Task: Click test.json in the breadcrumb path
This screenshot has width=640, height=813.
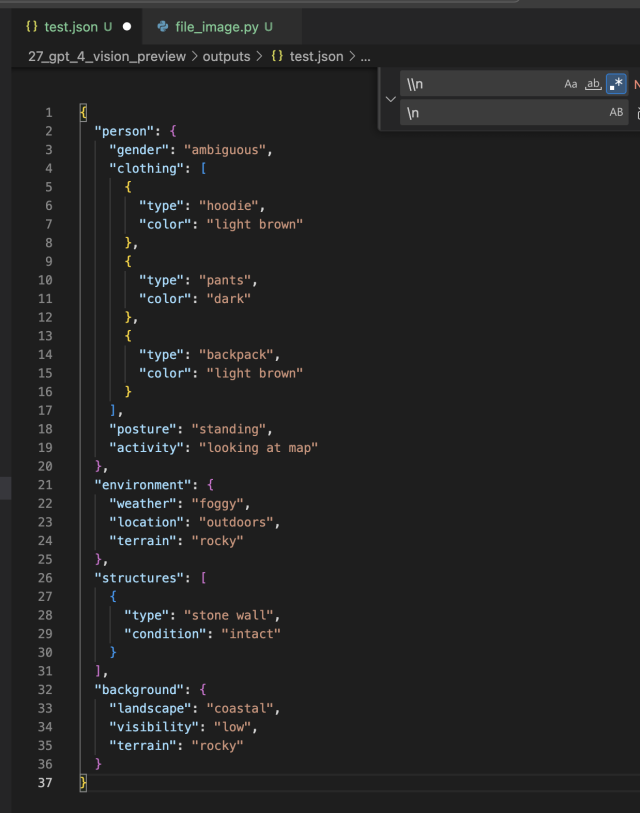Action: pos(316,57)
